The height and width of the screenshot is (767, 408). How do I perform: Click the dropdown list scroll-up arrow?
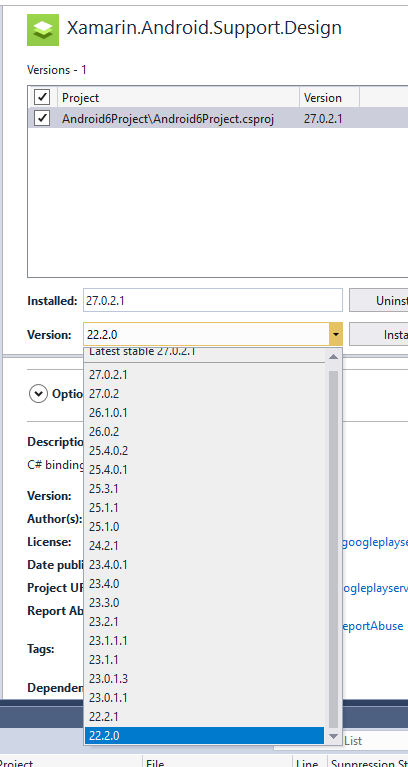tap(333, 357)
